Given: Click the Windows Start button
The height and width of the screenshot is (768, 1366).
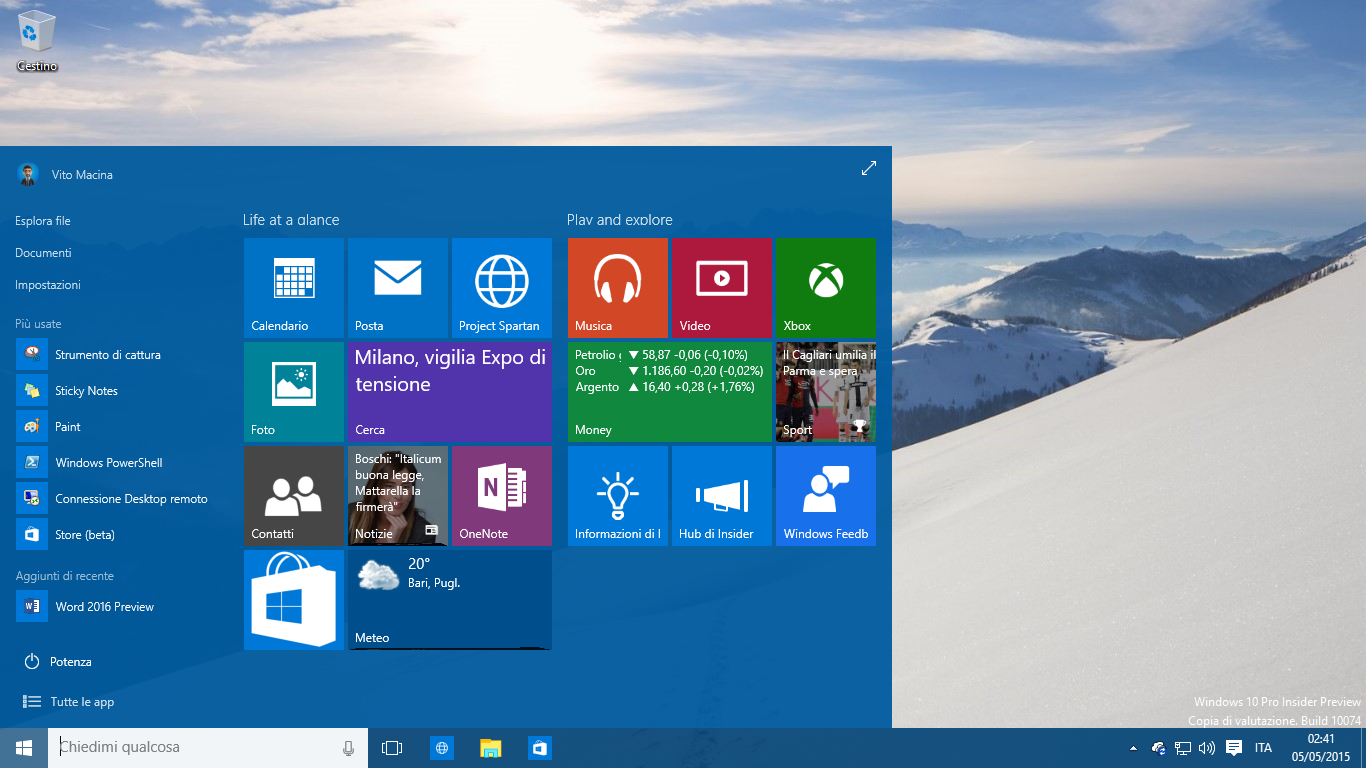Looking at the screenshot, I should (x=24, y=748).
